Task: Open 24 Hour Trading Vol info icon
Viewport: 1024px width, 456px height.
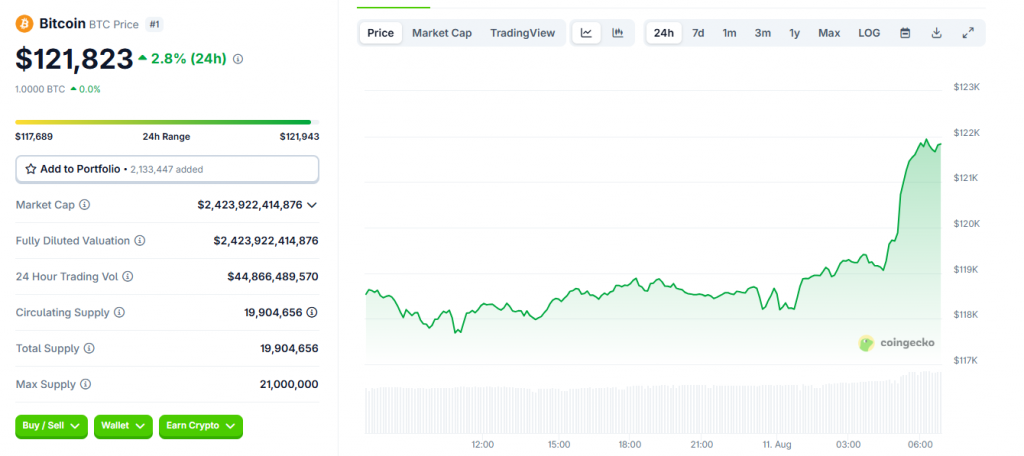Action: coord(127,276)
